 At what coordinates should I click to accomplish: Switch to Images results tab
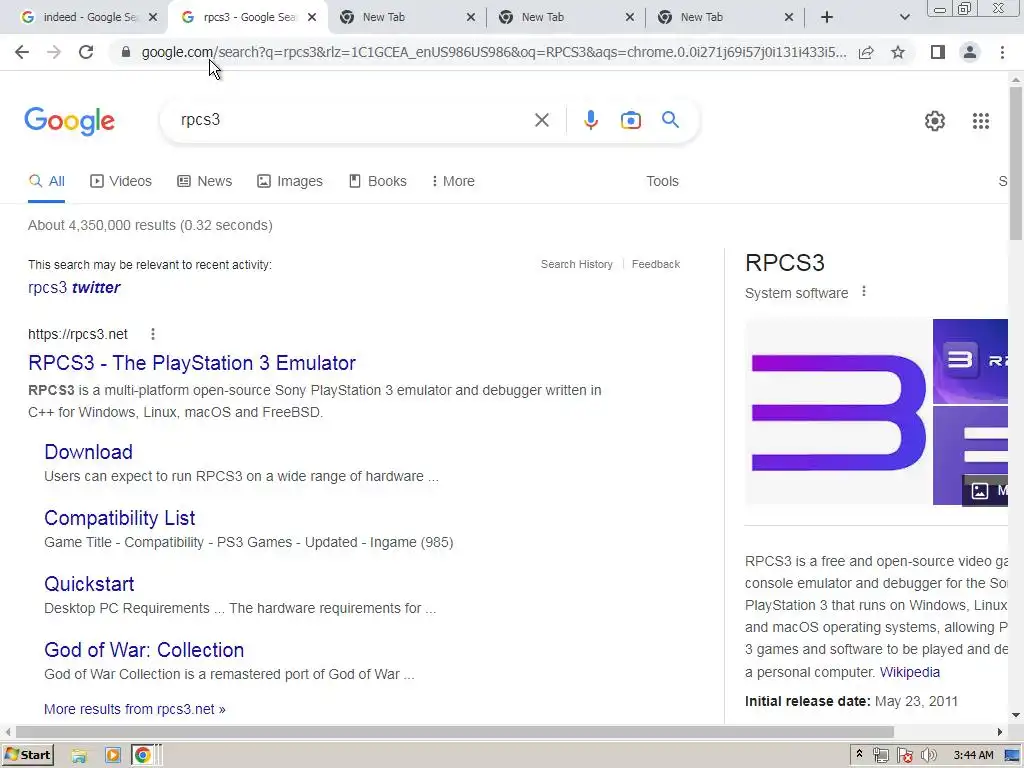click(x=290, y=182)
